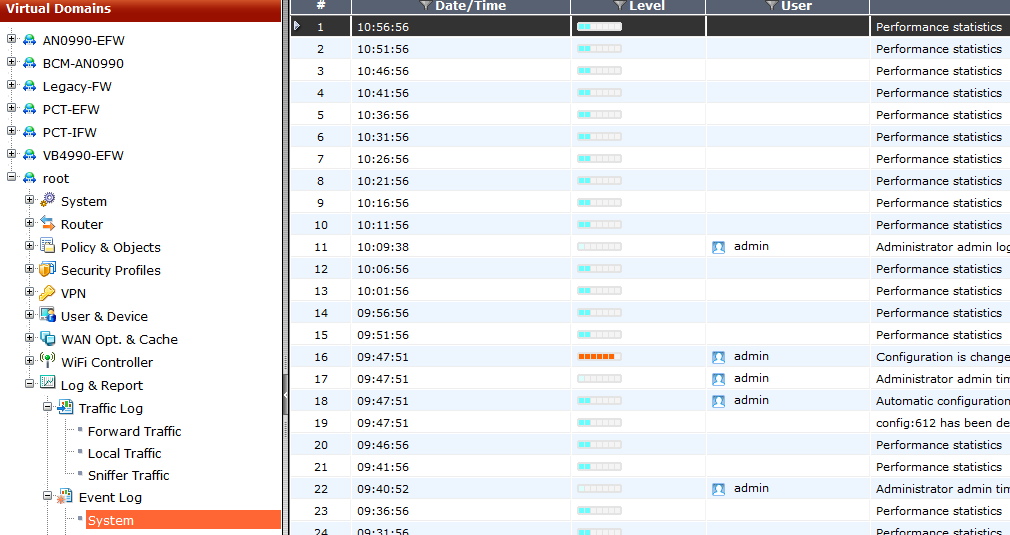This screenshot has height=535, width=1010.
Task: Open the Sniffer Traffic log
Action: [128, 475]
